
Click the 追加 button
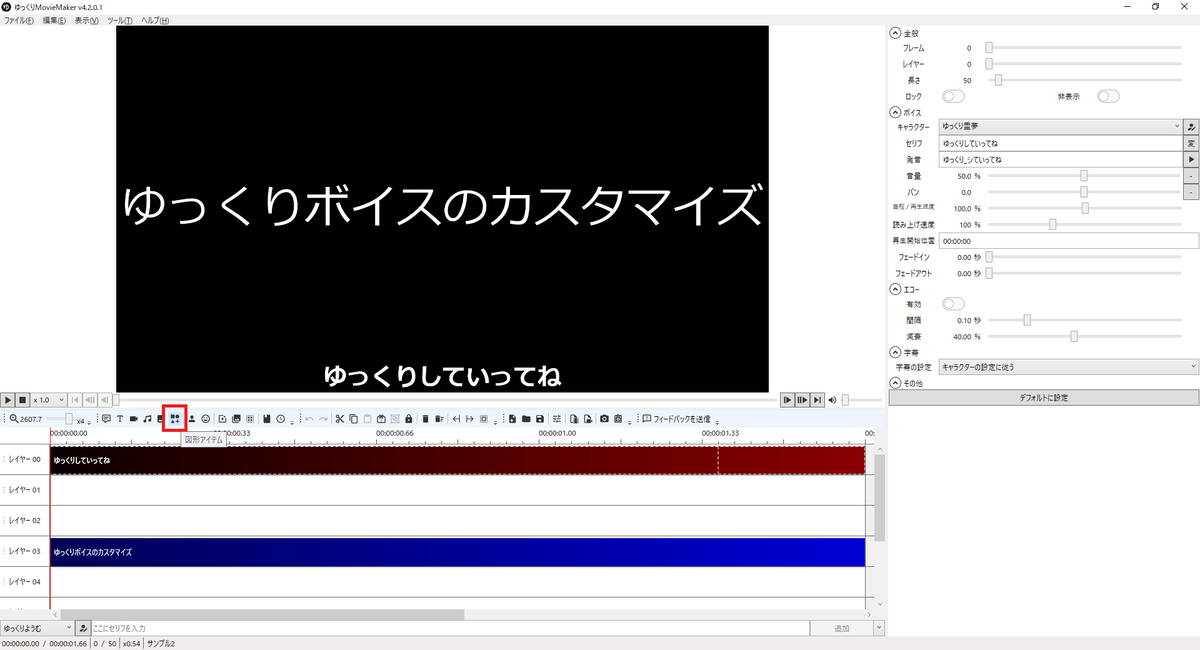(841, 628)
